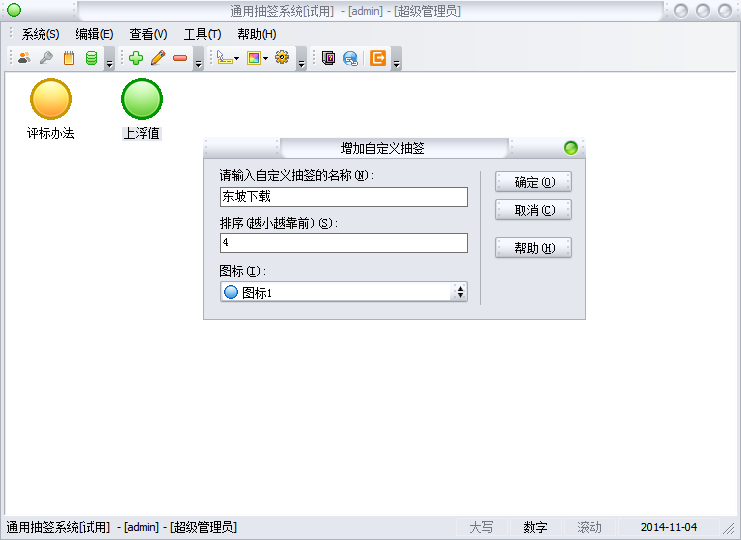
Task: Click the sort order field showing 4
Action: [344, 243]
